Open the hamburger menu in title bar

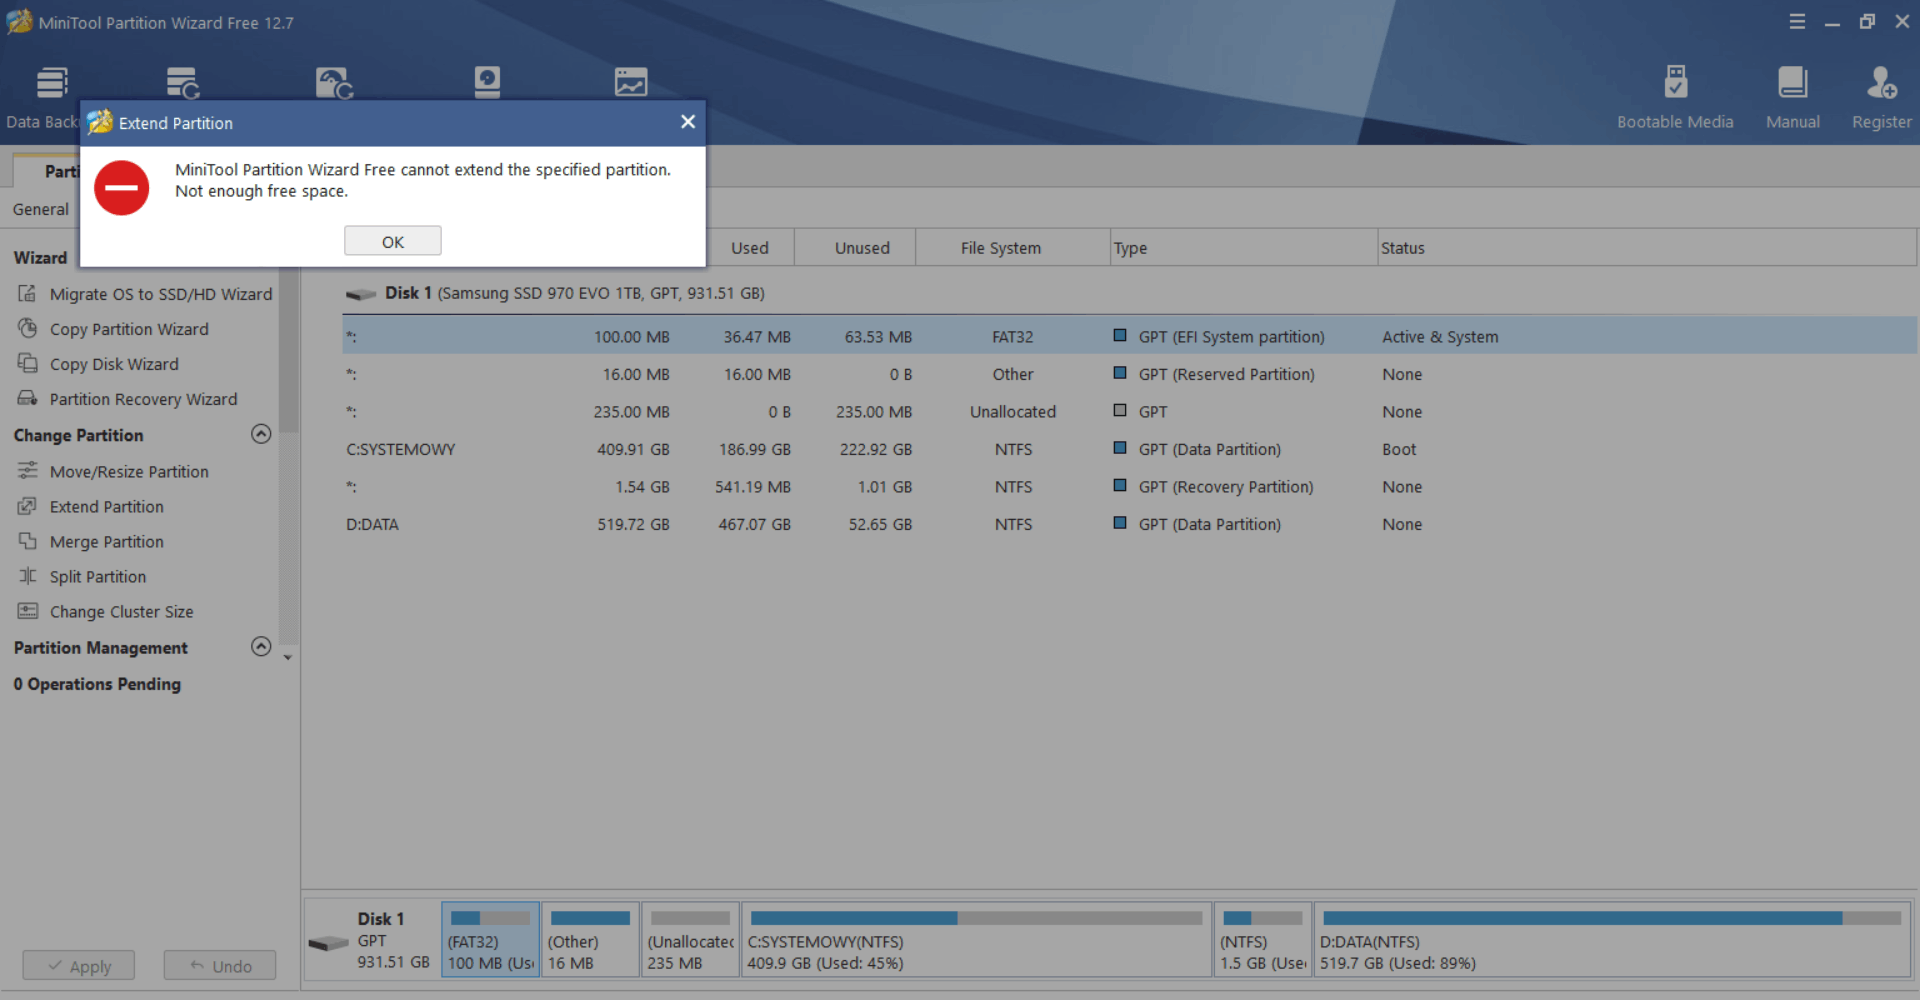[1797, 22]
